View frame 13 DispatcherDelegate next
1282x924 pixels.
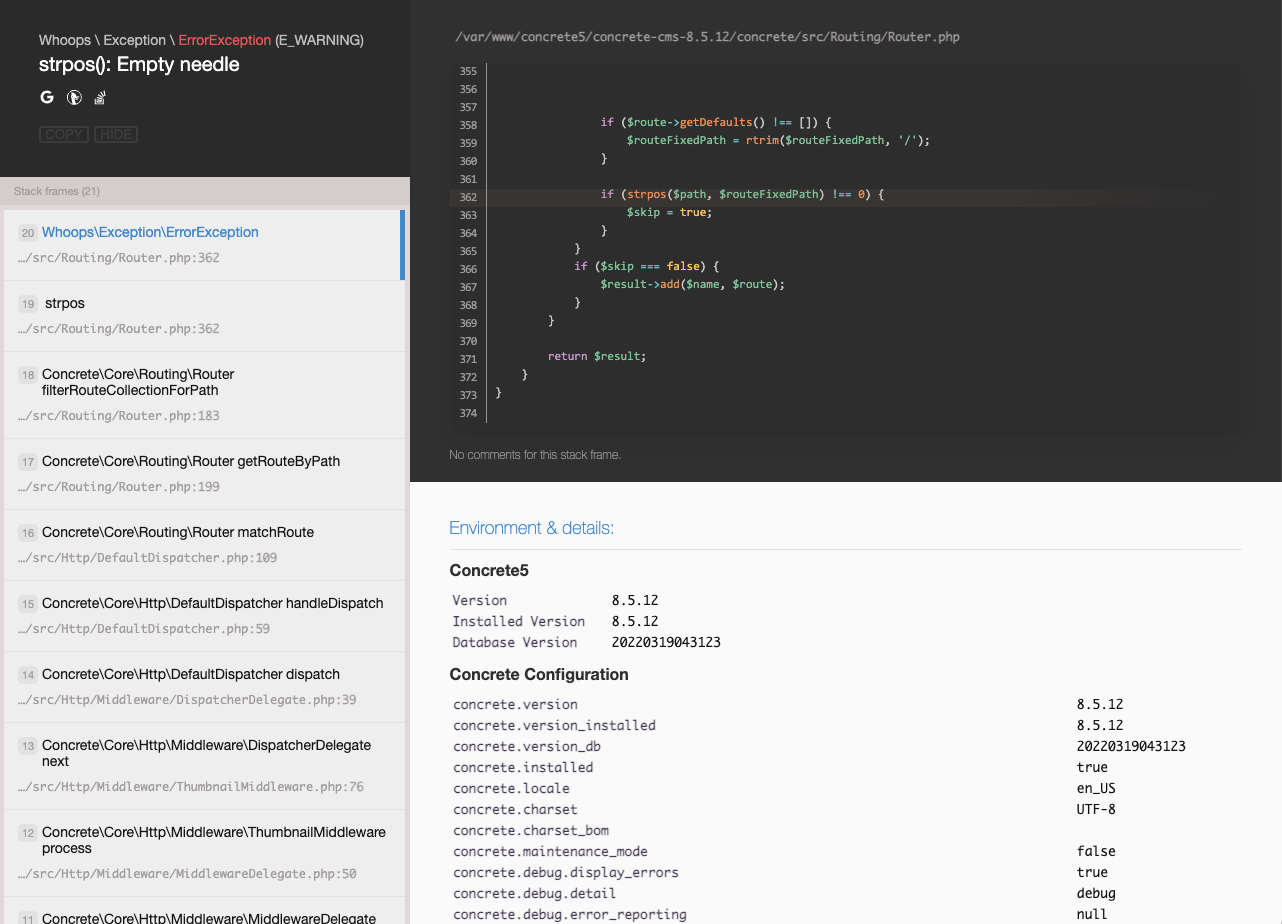click(204, 766)
